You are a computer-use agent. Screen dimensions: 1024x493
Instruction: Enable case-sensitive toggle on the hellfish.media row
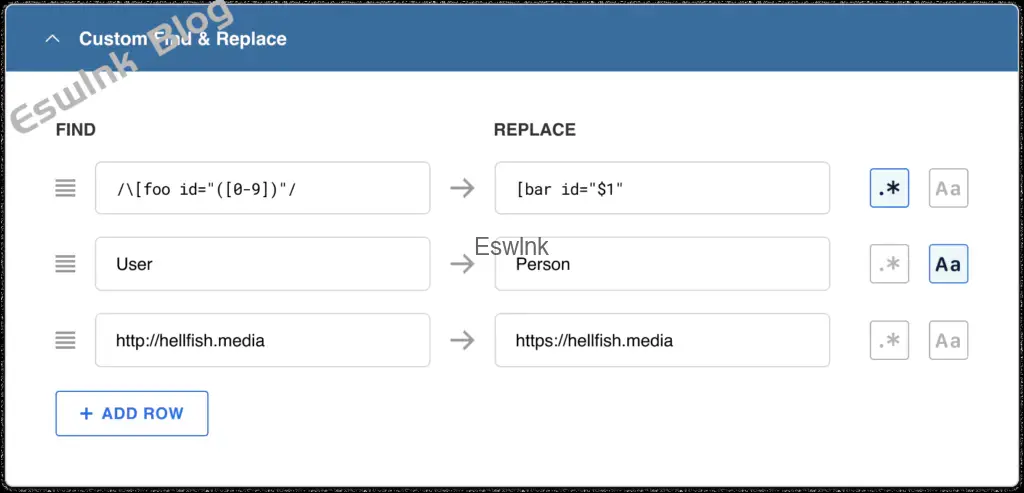(948, 340)
